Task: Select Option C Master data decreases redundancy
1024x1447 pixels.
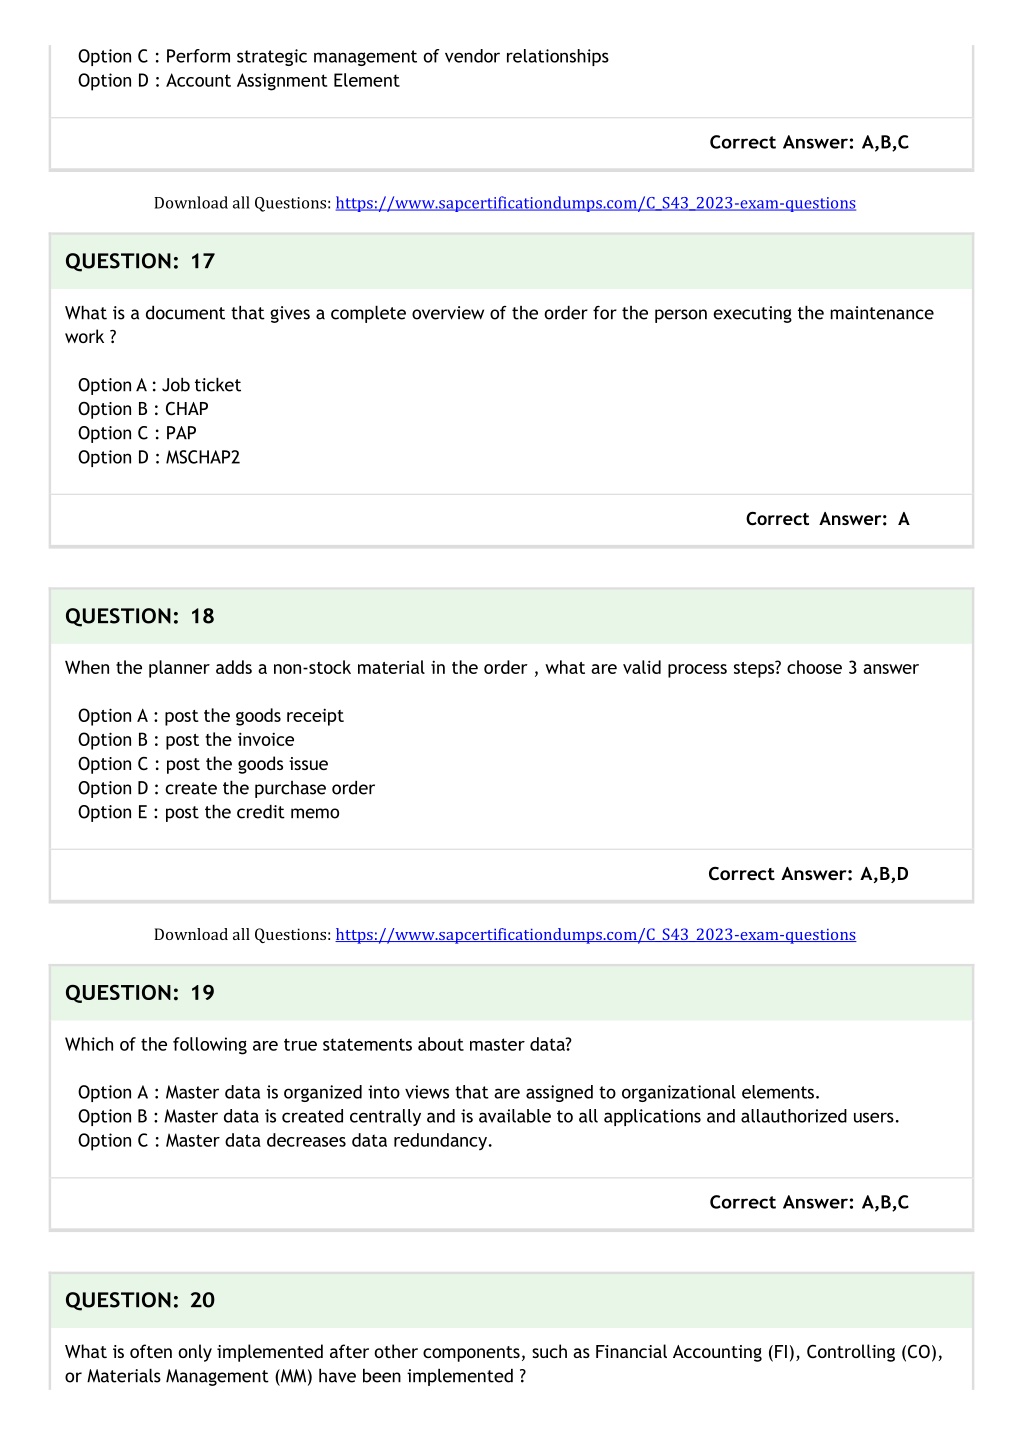Action: click(285, 1141)
